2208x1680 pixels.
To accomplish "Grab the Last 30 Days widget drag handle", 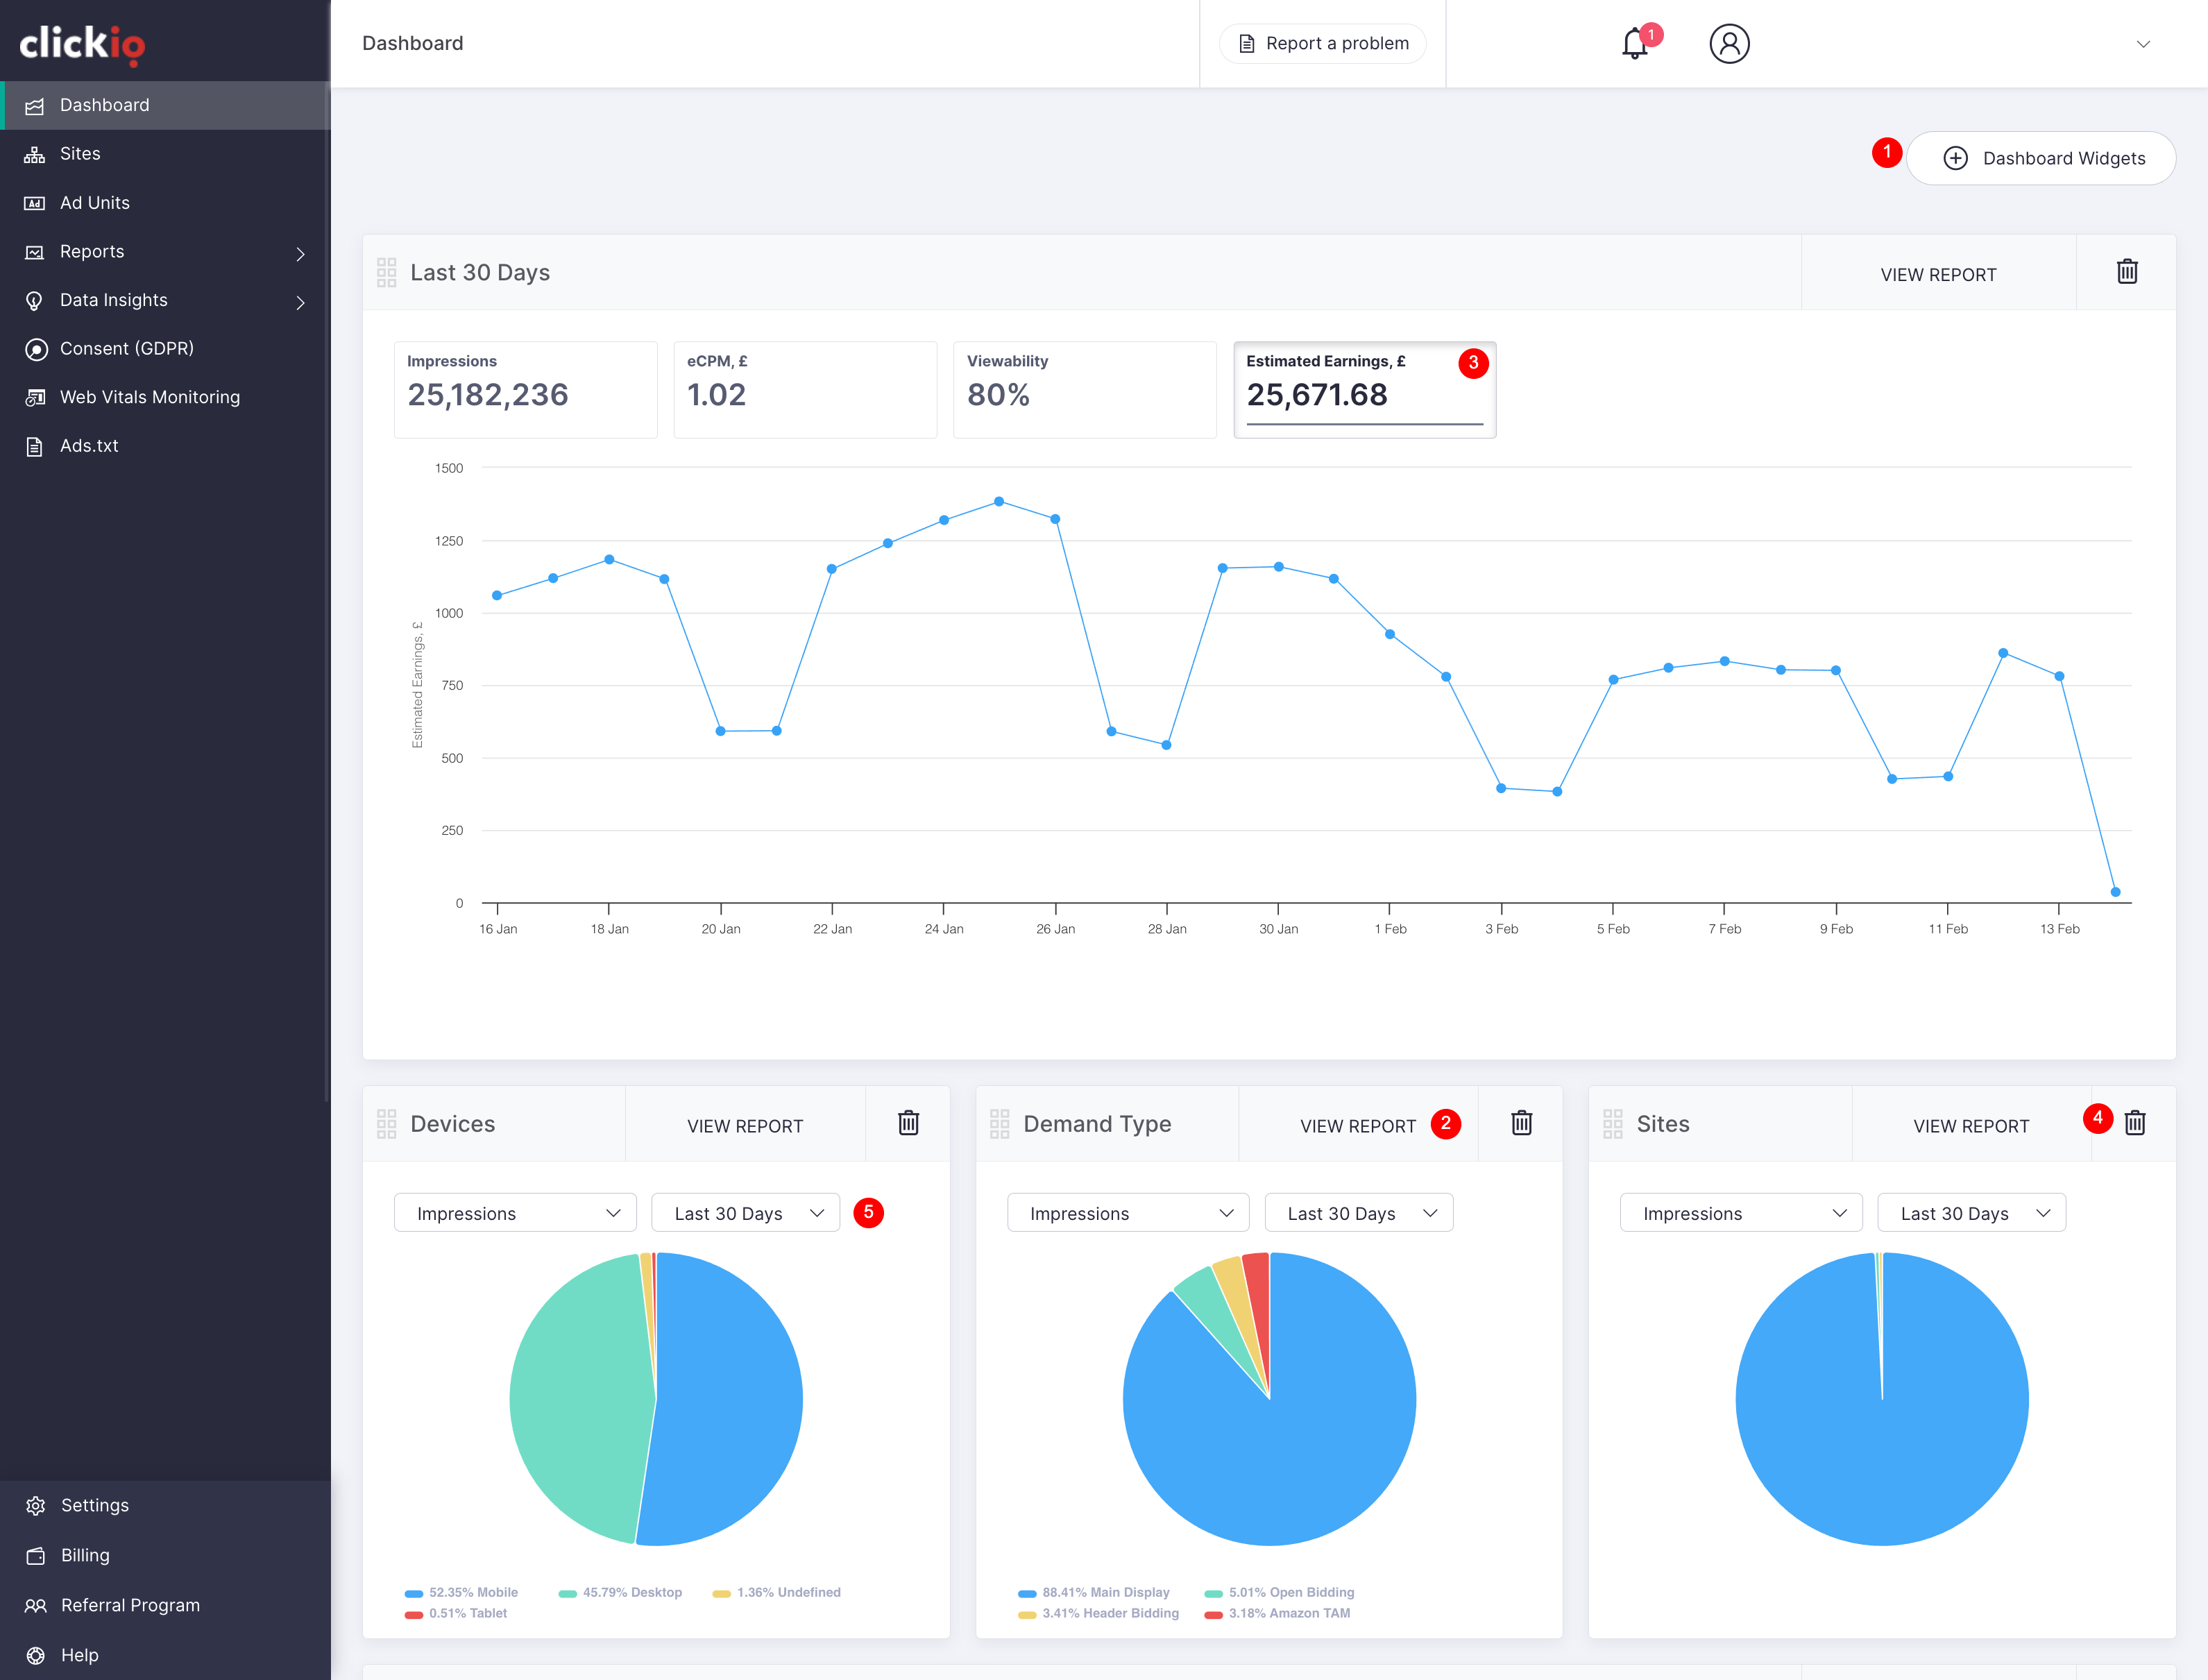I will 387,273.
